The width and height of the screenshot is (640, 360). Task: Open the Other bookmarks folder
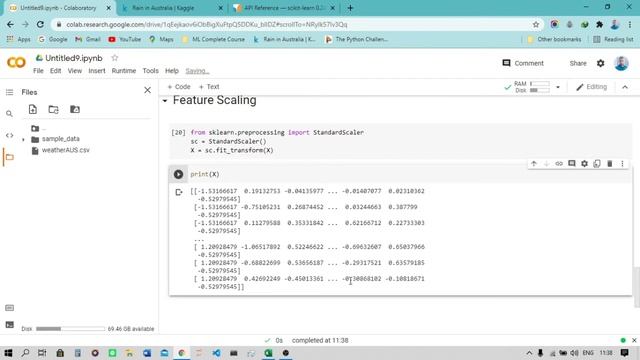[x=554, y=39]
